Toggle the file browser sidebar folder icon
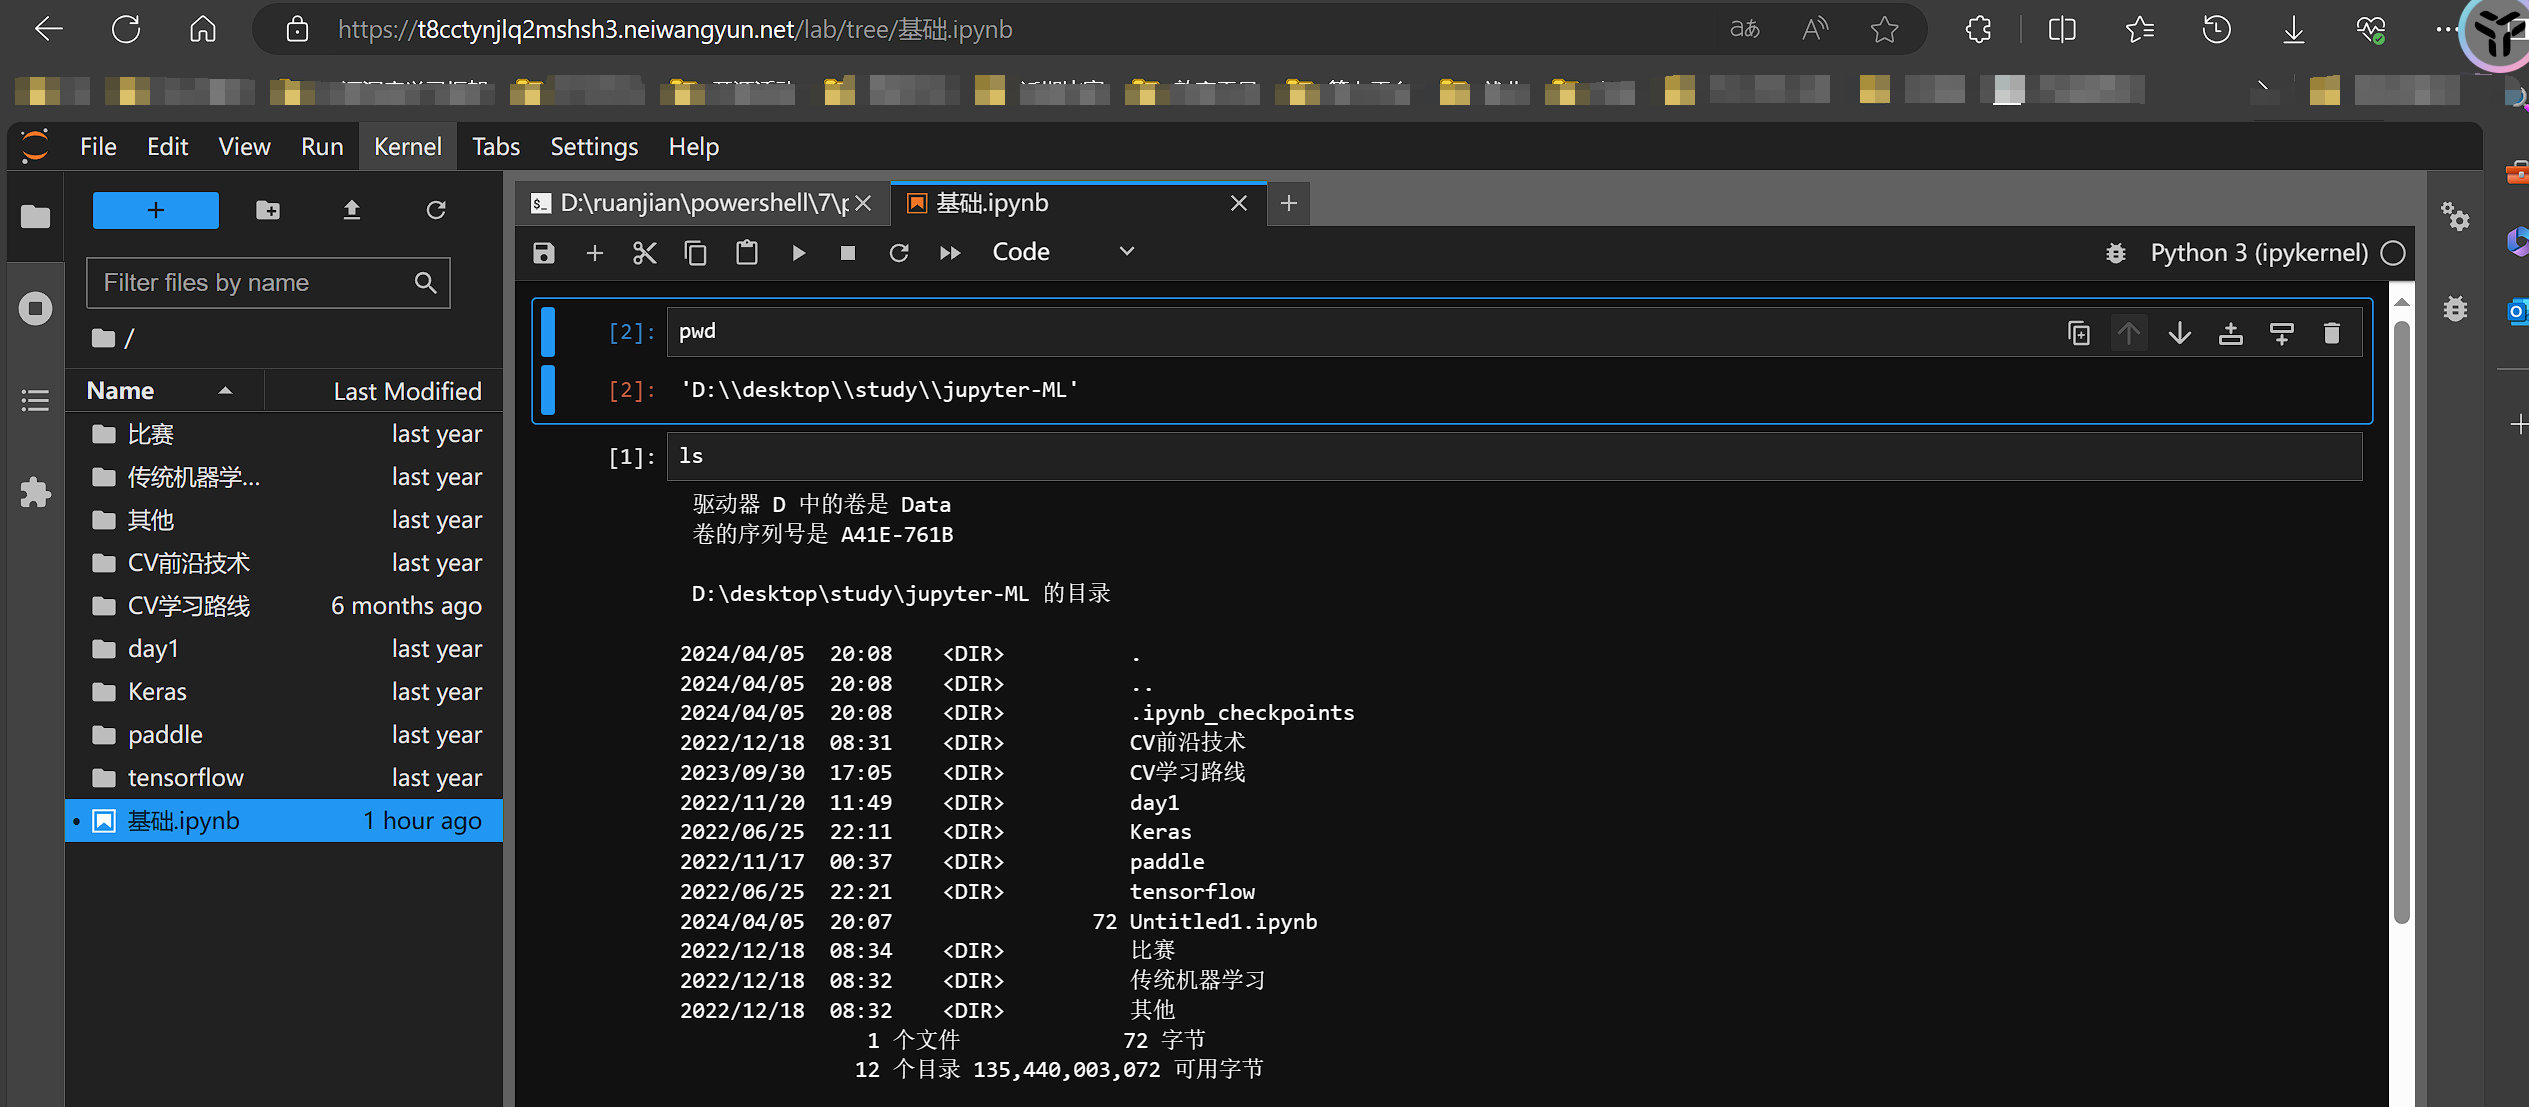The width and height of the screenshot is (2529, 1107). (x=35, y=216)
